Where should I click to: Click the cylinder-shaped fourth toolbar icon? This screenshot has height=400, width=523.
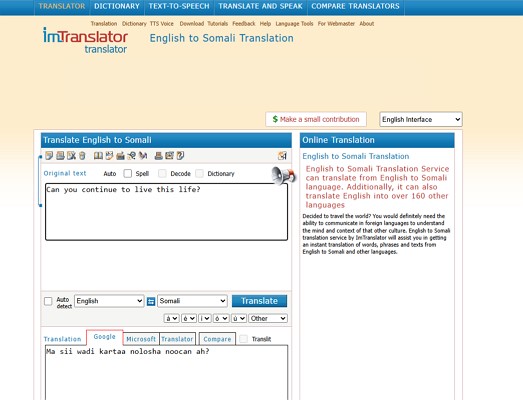click(82, 155)
